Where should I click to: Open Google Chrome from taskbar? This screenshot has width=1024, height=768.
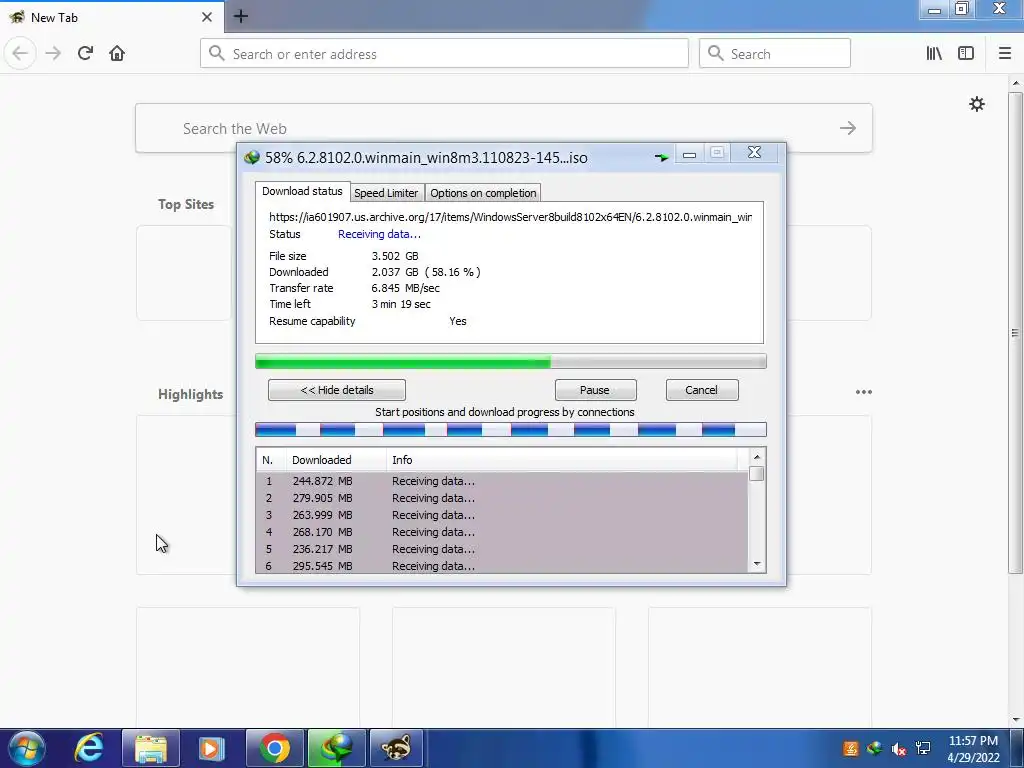coord(274,748)
